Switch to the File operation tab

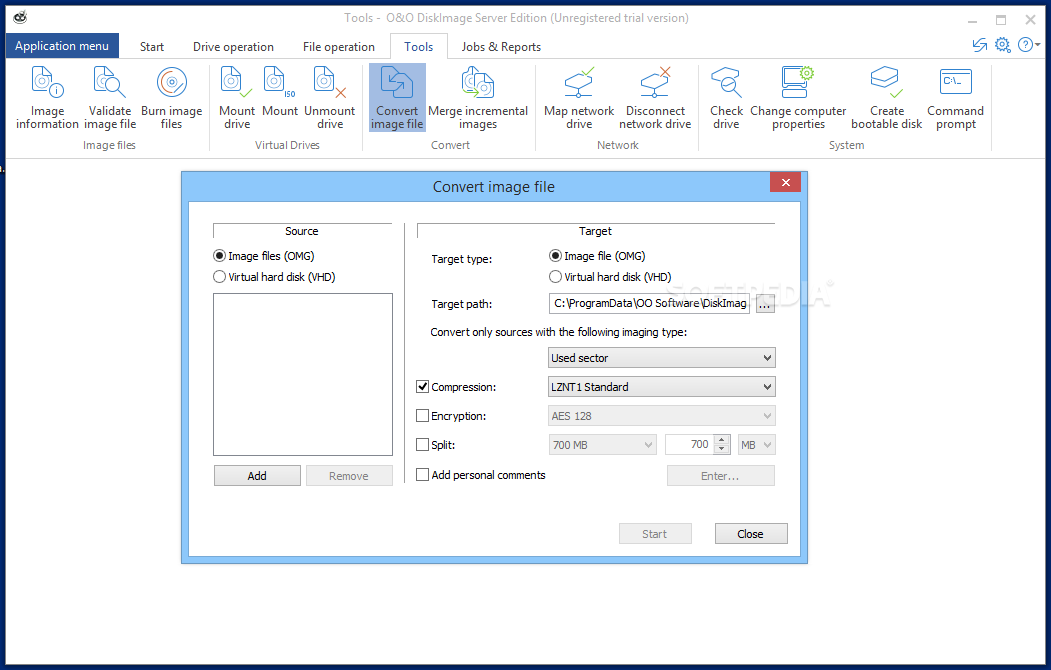338,47
